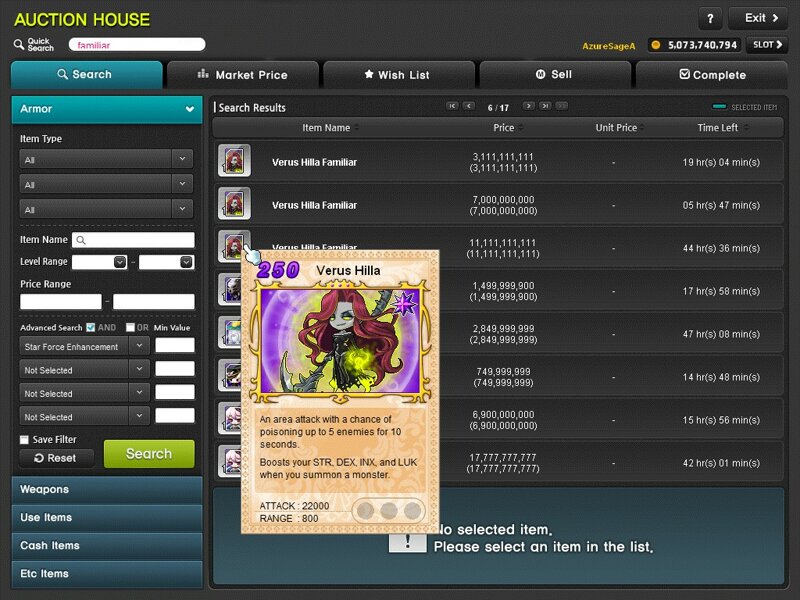The width and height of the screenshot is (800, 600).
Task: Open the Wish List tab
Action: click(x=399, y=74)
